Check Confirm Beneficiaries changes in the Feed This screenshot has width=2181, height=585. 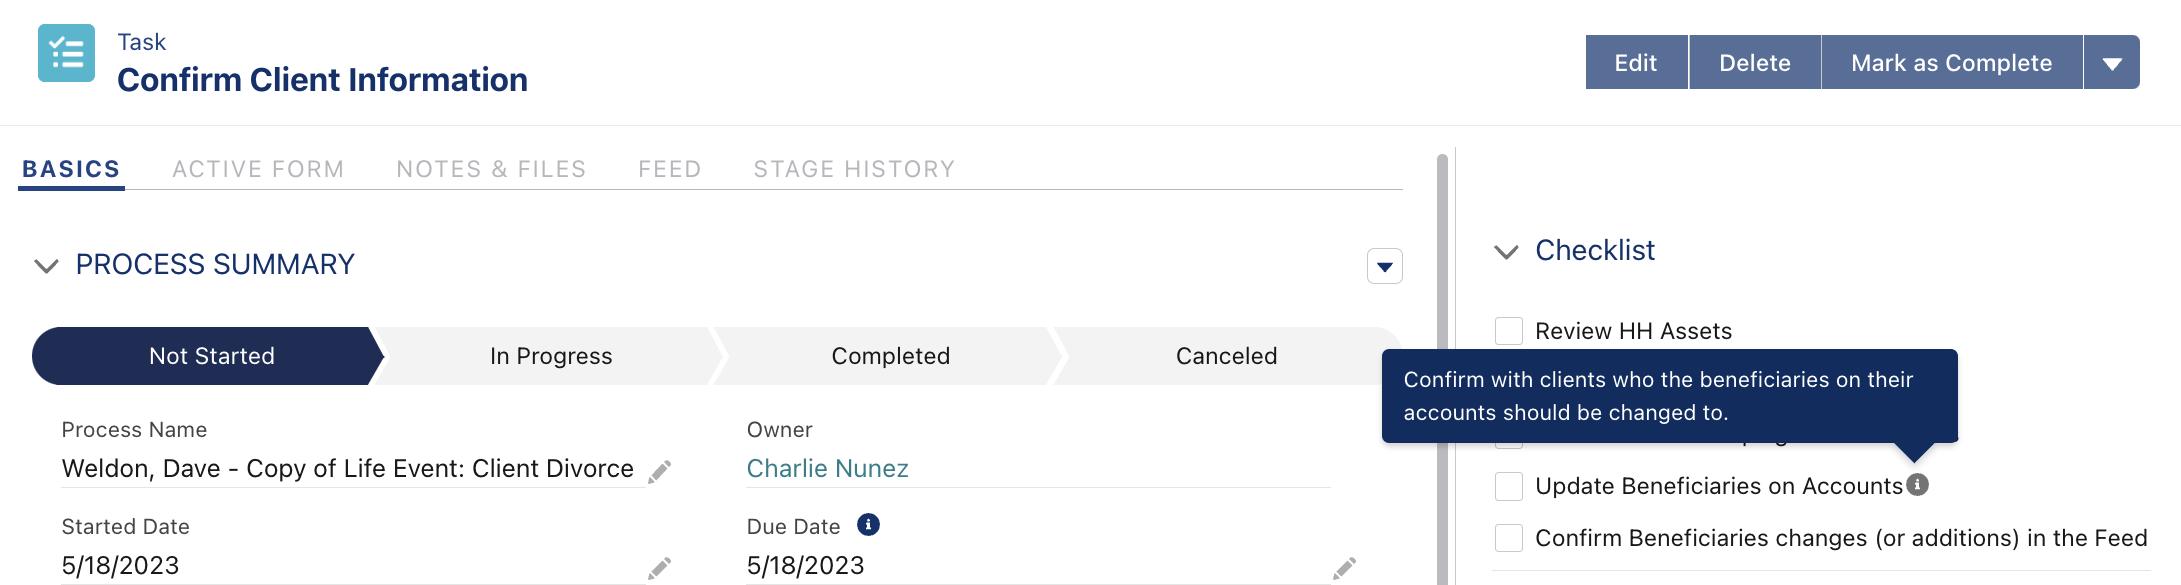point(1509,538)
